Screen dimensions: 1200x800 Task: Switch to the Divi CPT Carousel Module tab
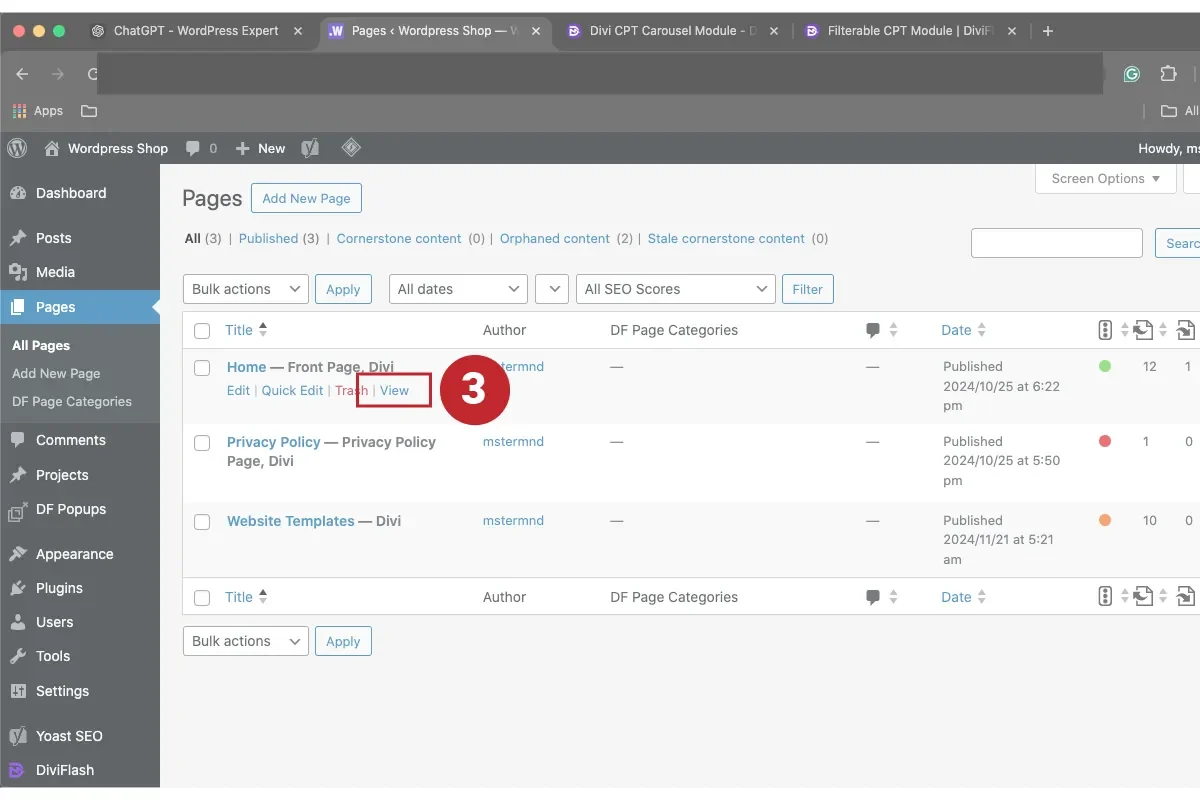[x=665, y=30]
